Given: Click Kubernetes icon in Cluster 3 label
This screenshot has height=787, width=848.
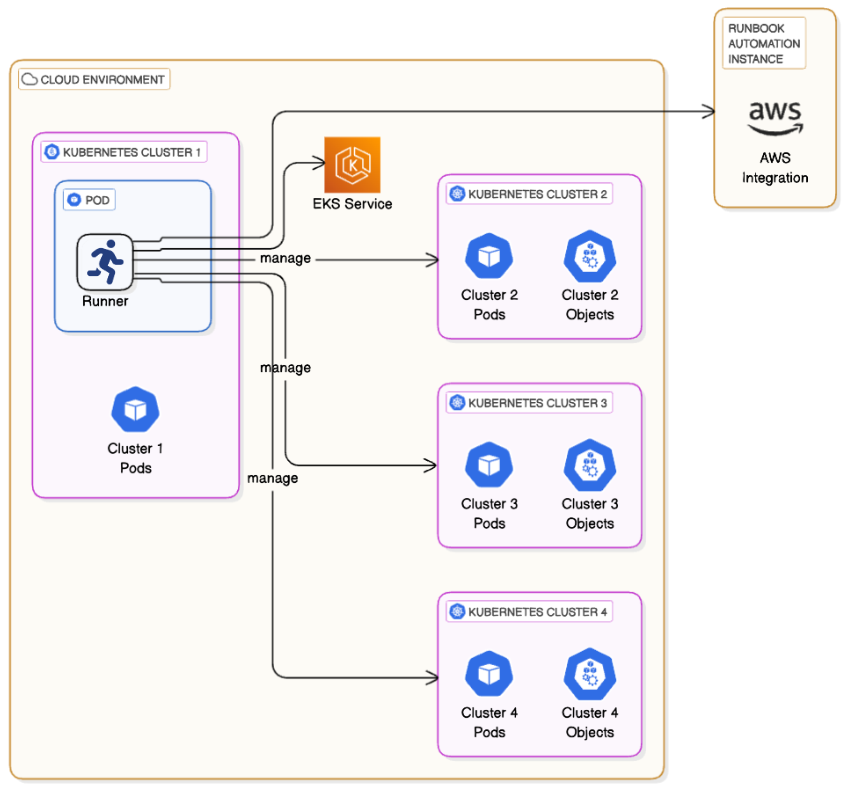Looking at the screenshot, I should pos(458,402).
